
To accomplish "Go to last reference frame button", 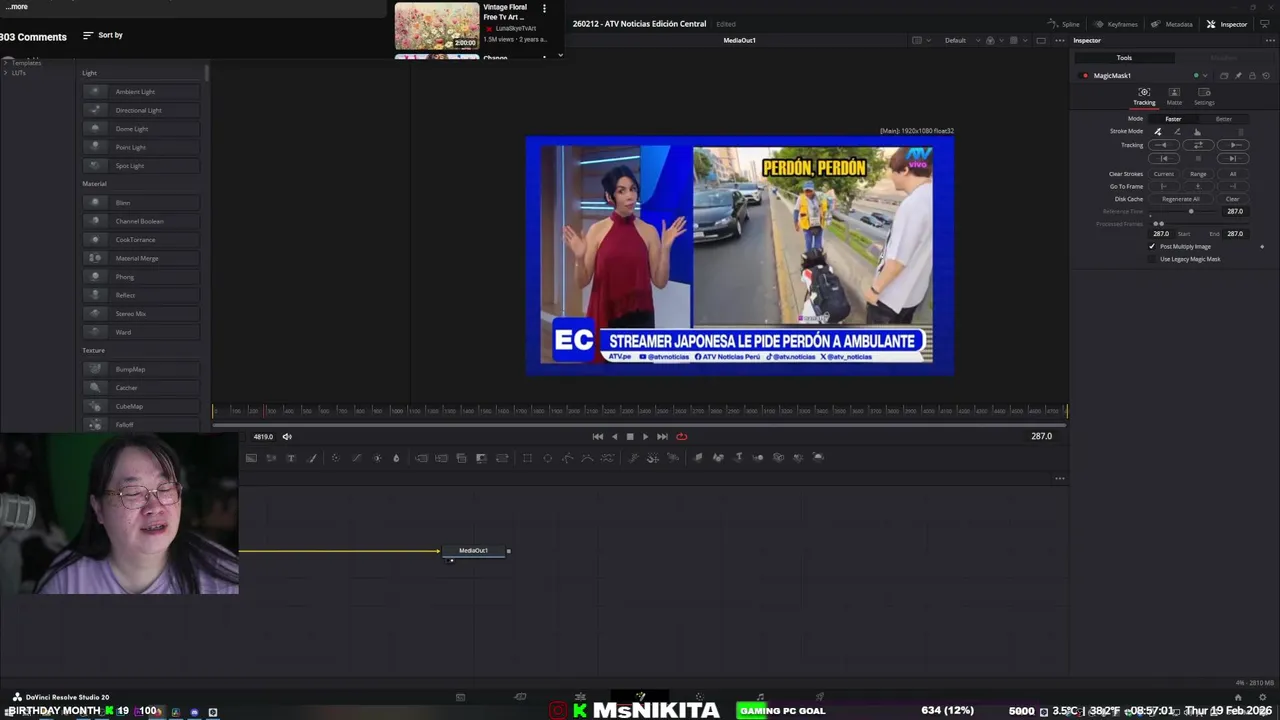I will coord(1233,186).
